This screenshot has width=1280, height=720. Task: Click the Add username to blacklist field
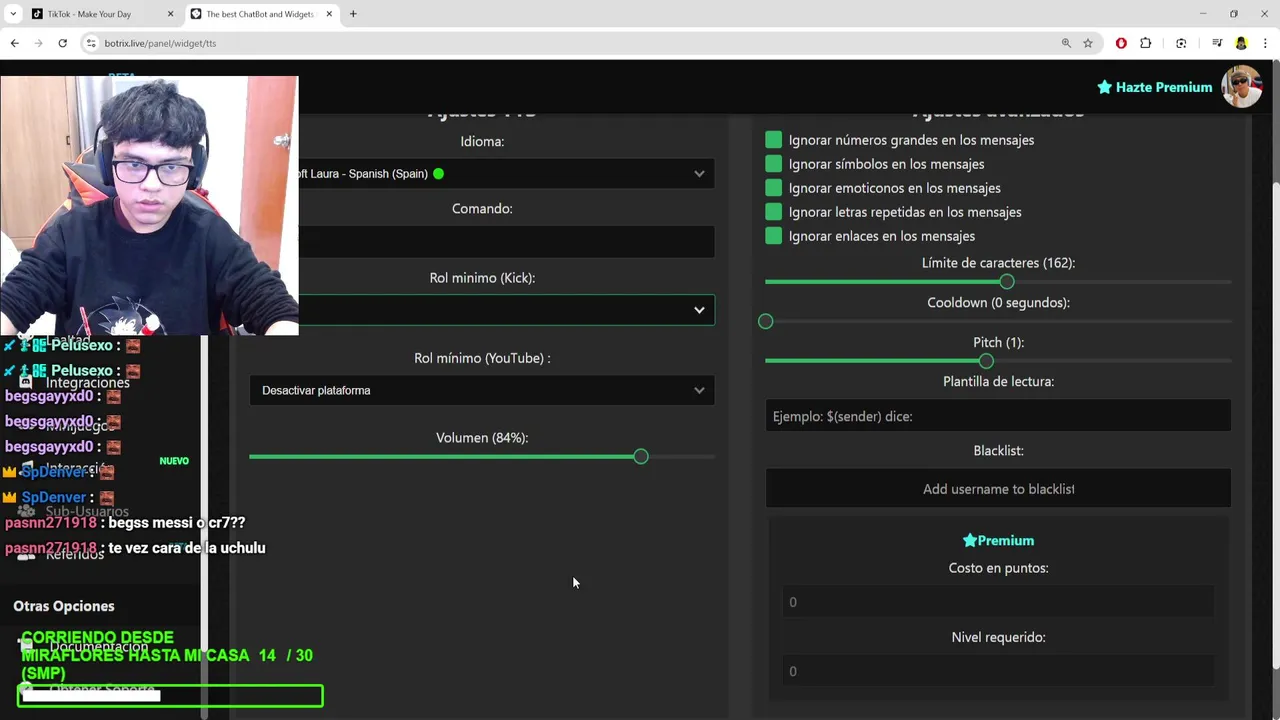998,489
